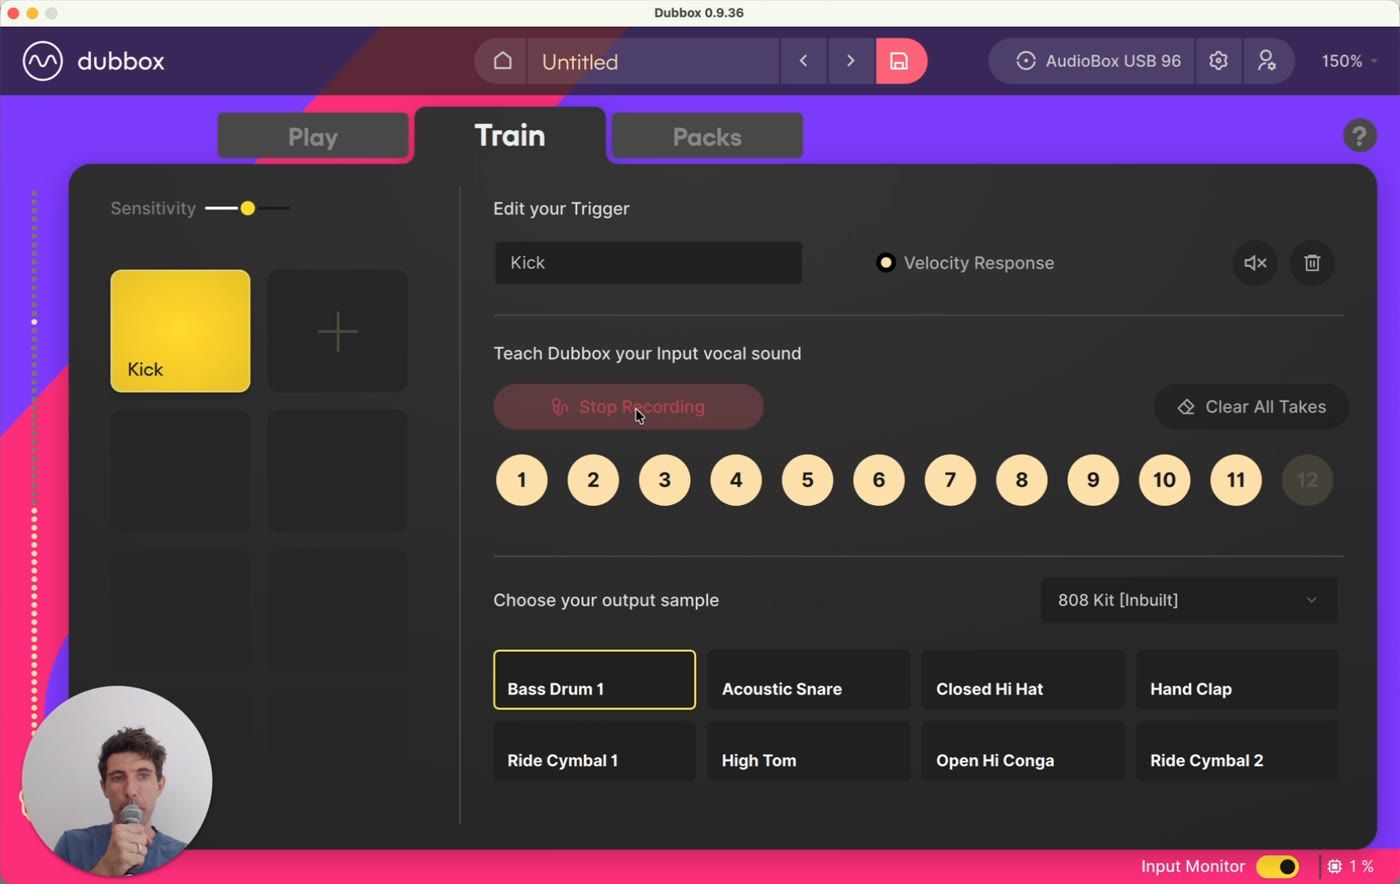Select the dimmed take number 12
This screenshot has height=884, width=1400.
tap(1307, 480)
